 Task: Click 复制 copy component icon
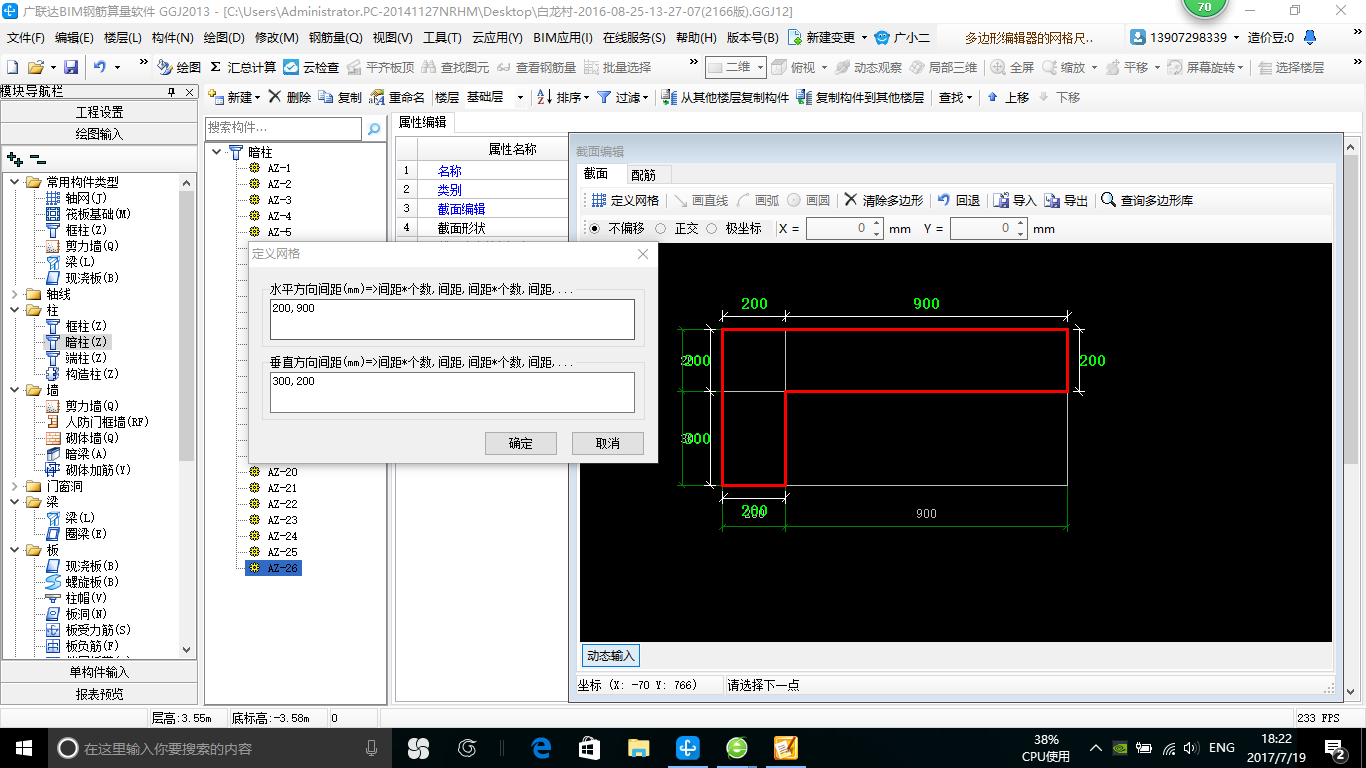tap(326, 97)
